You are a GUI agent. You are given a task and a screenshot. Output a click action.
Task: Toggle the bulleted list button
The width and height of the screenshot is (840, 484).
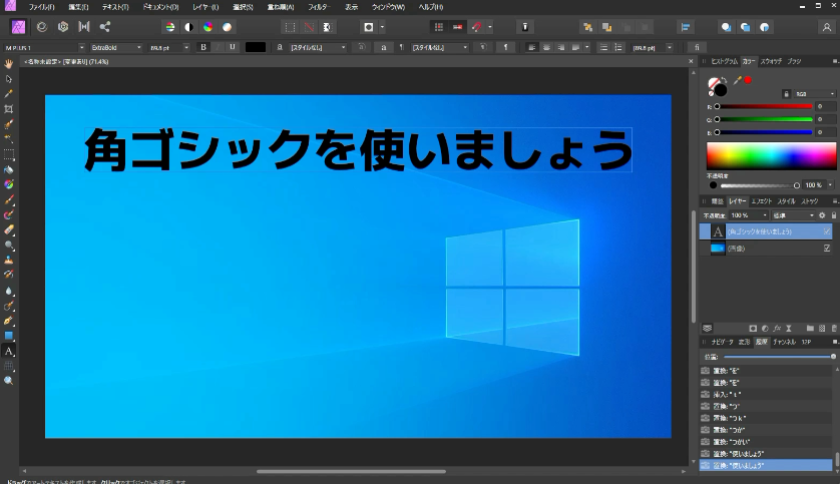(x=604, y=47)
